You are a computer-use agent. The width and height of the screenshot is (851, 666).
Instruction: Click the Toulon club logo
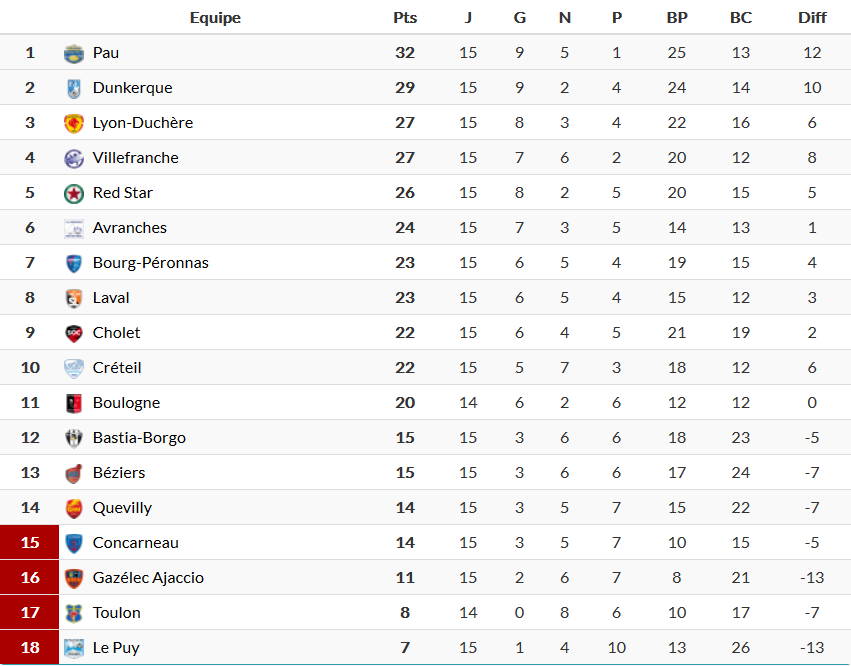74,613
